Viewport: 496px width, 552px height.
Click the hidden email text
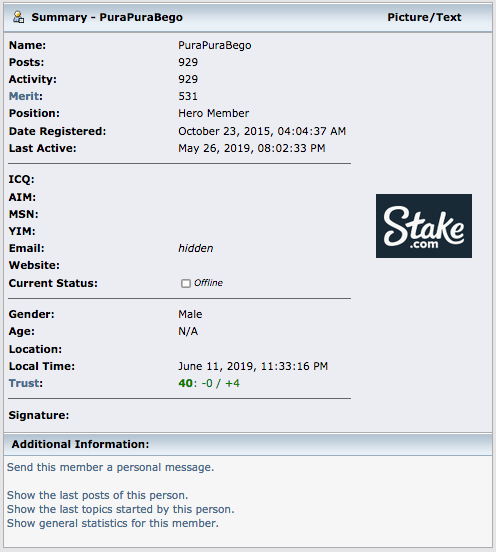(x=196, y=248)
